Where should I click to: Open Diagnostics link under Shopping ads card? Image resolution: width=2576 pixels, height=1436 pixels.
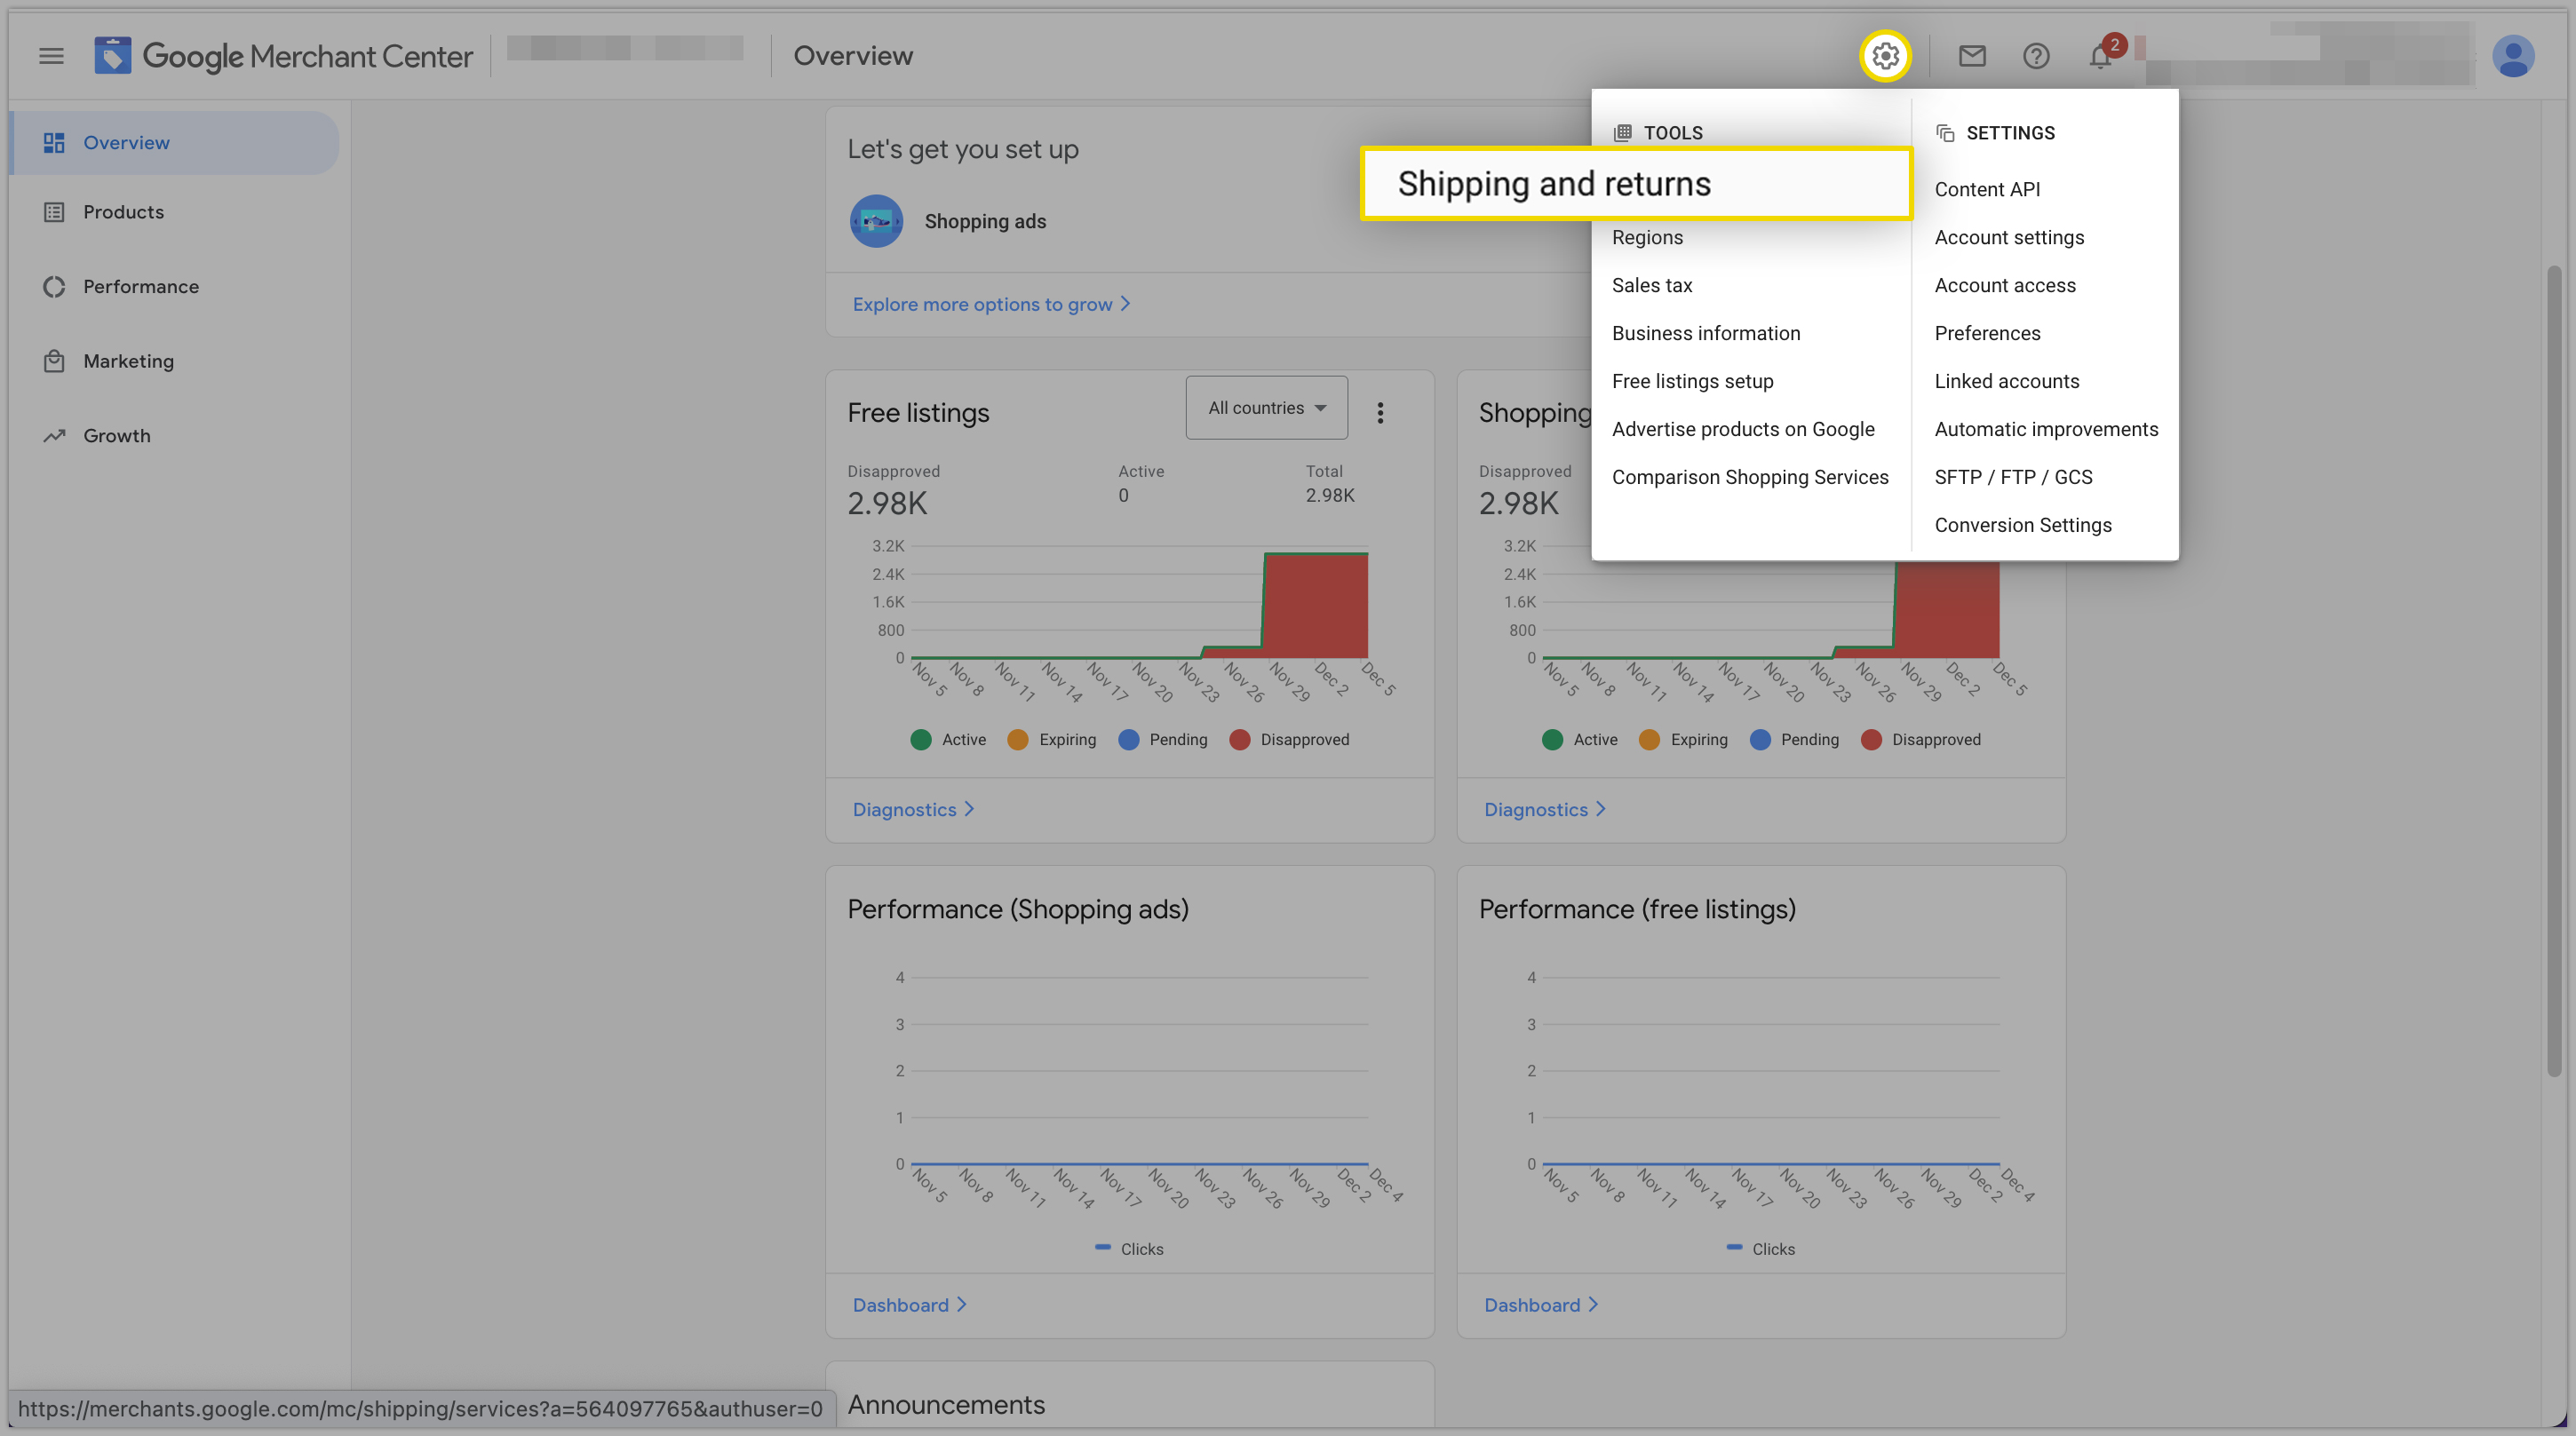[x=1544, y=809]
